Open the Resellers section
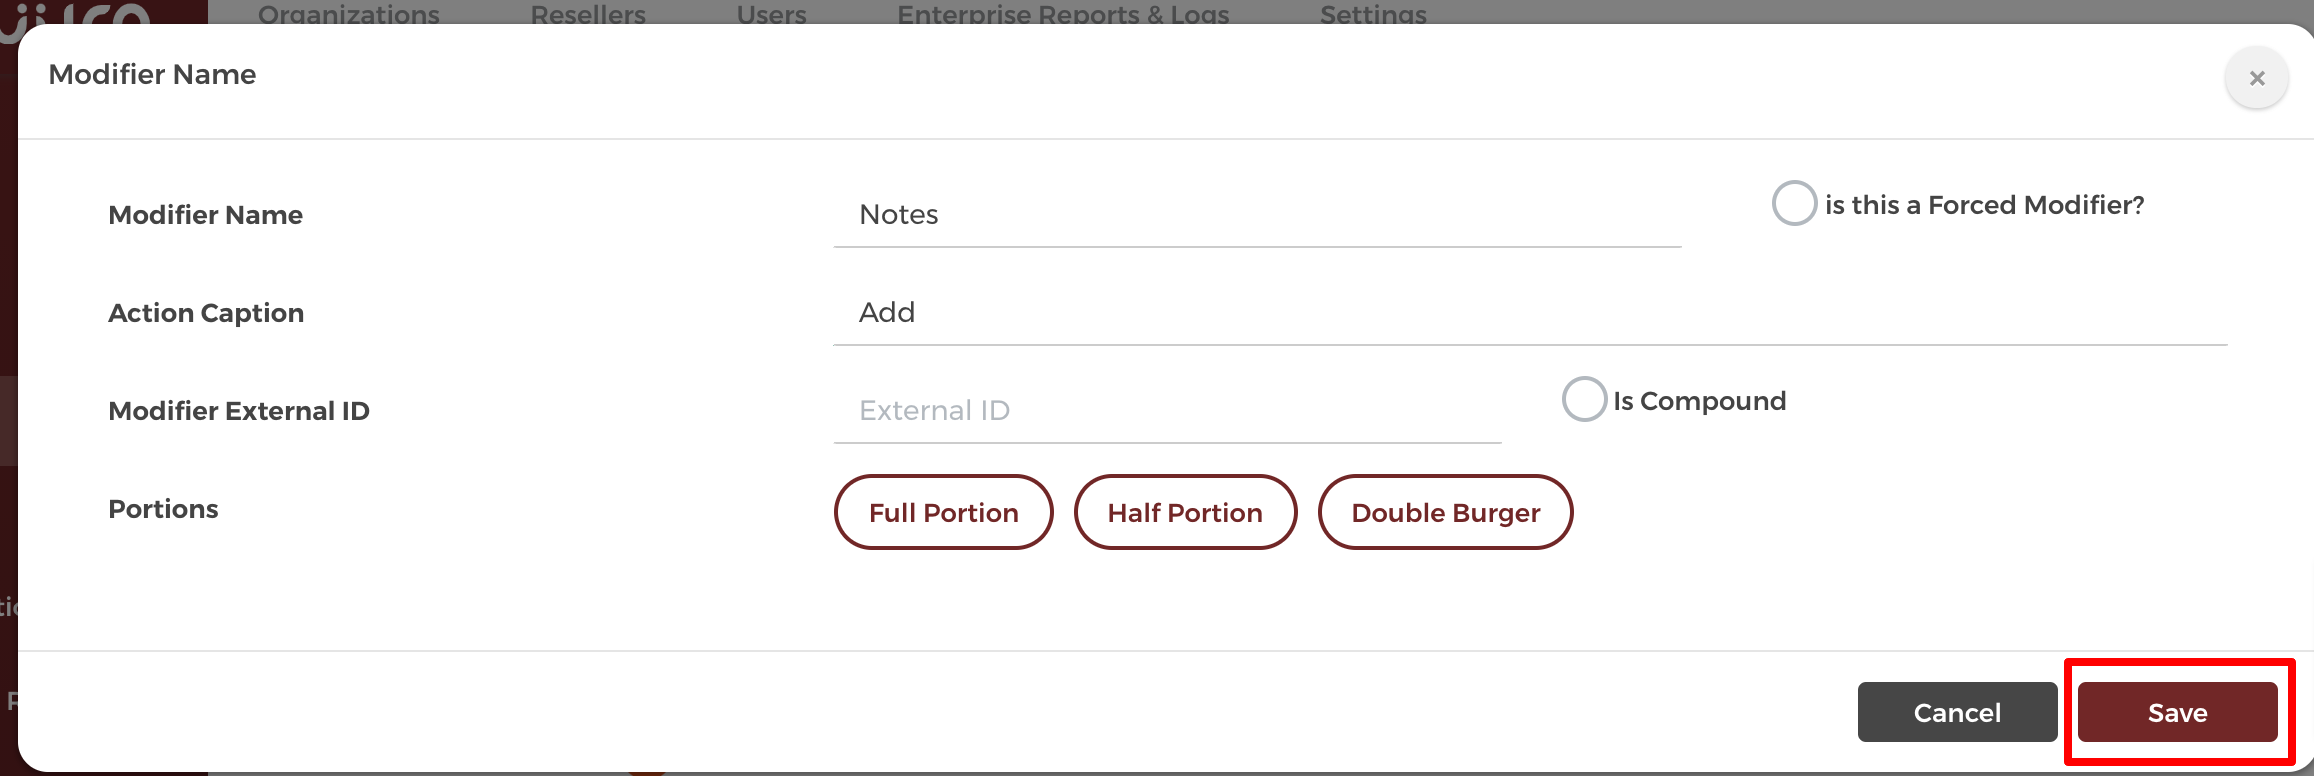 click(588, 14)
